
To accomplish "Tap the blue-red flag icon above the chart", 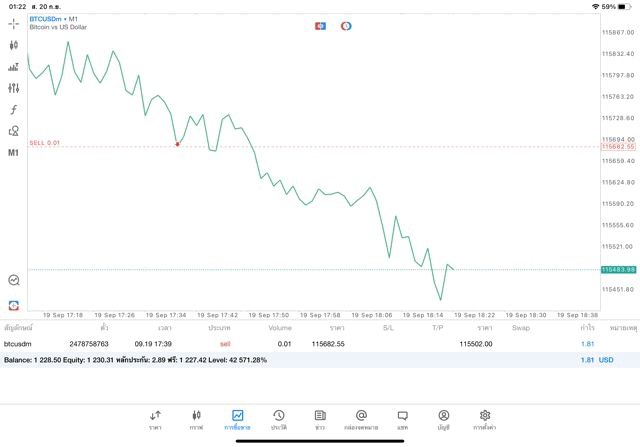I will [320, 26].
